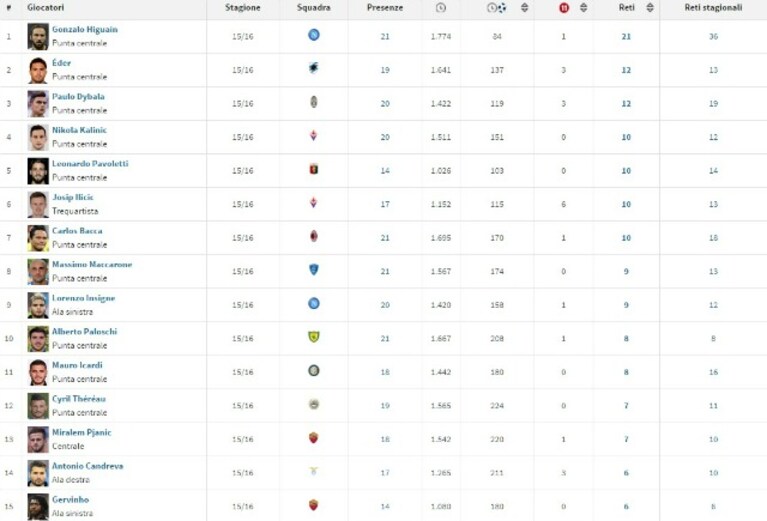The height and width of the screenshot is (521, 767).
Task: Click the Juventus crest in Dybala's row
Action: click(314, 102)
